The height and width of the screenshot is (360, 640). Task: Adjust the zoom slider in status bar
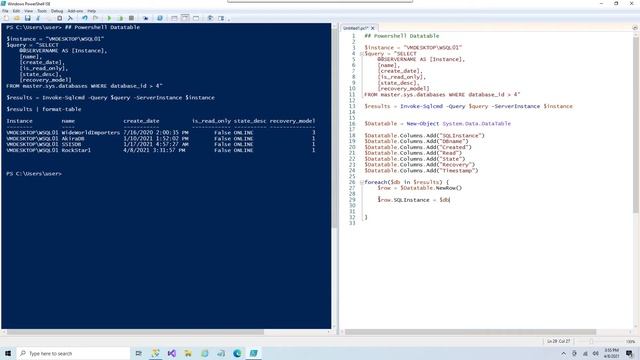591,341
